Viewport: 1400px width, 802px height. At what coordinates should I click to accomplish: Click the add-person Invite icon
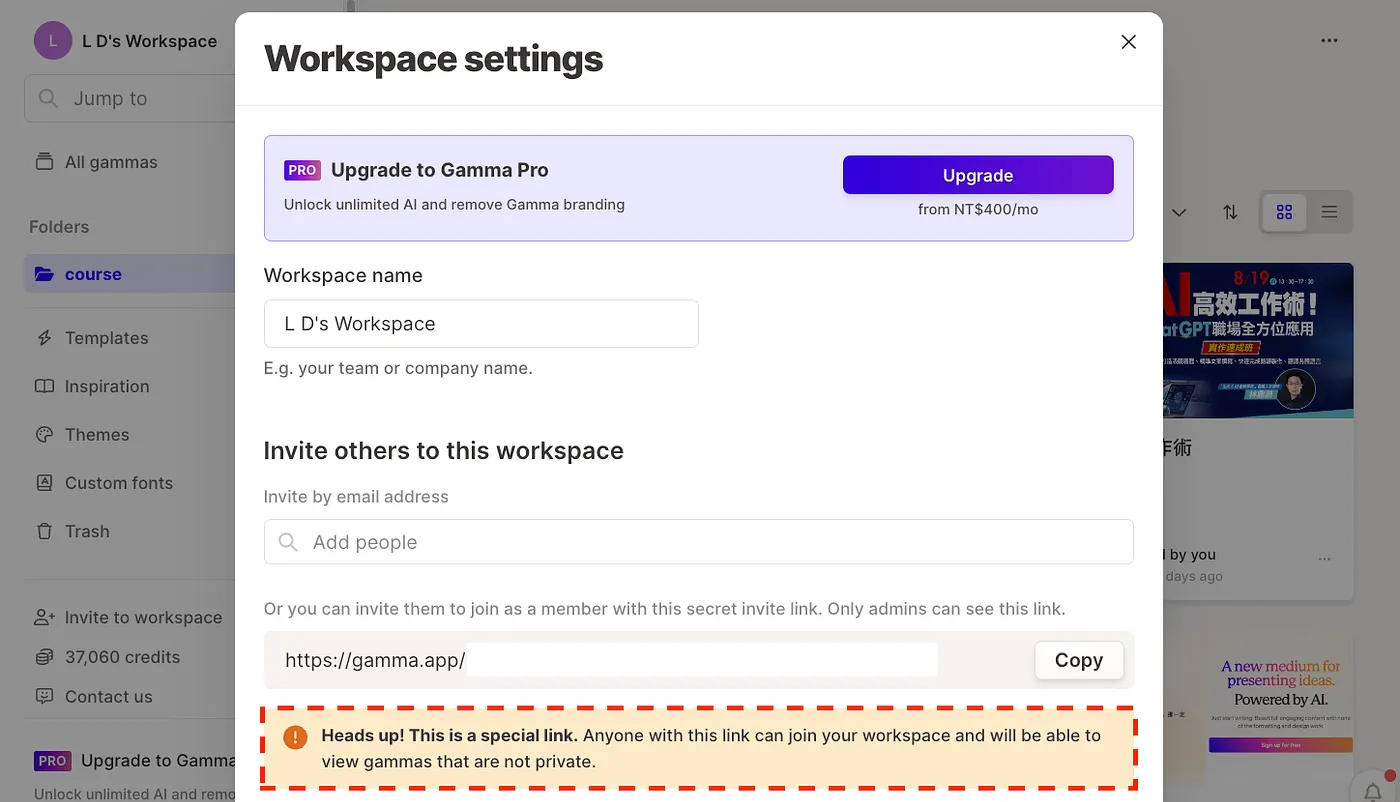click(x=44, y=617)
